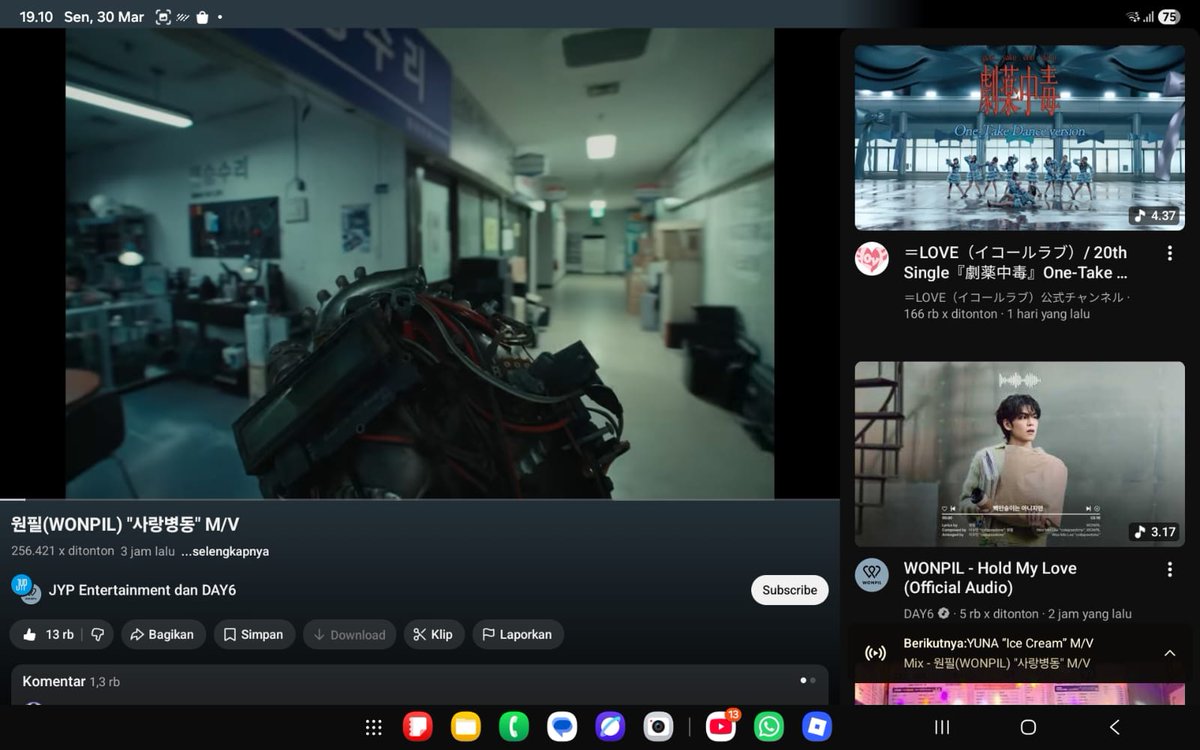Select 'Berikutnya:YUNA Ice Cream M/V' text
The height and width of the screenshot is (750, 1200).
pos(998,643)
